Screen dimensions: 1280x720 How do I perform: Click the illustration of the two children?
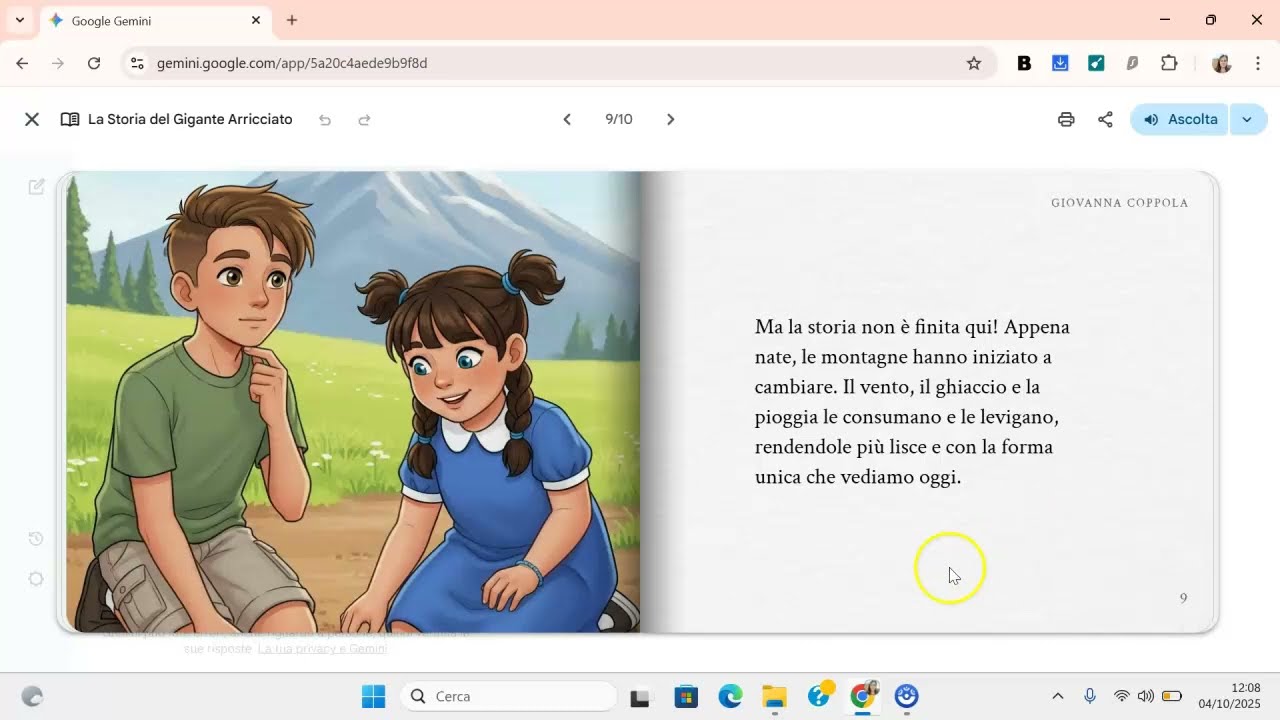pos(353,402)
